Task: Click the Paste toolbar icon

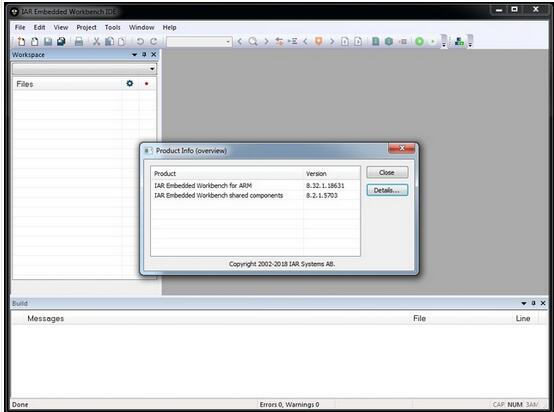Action: tap(122, 42)
